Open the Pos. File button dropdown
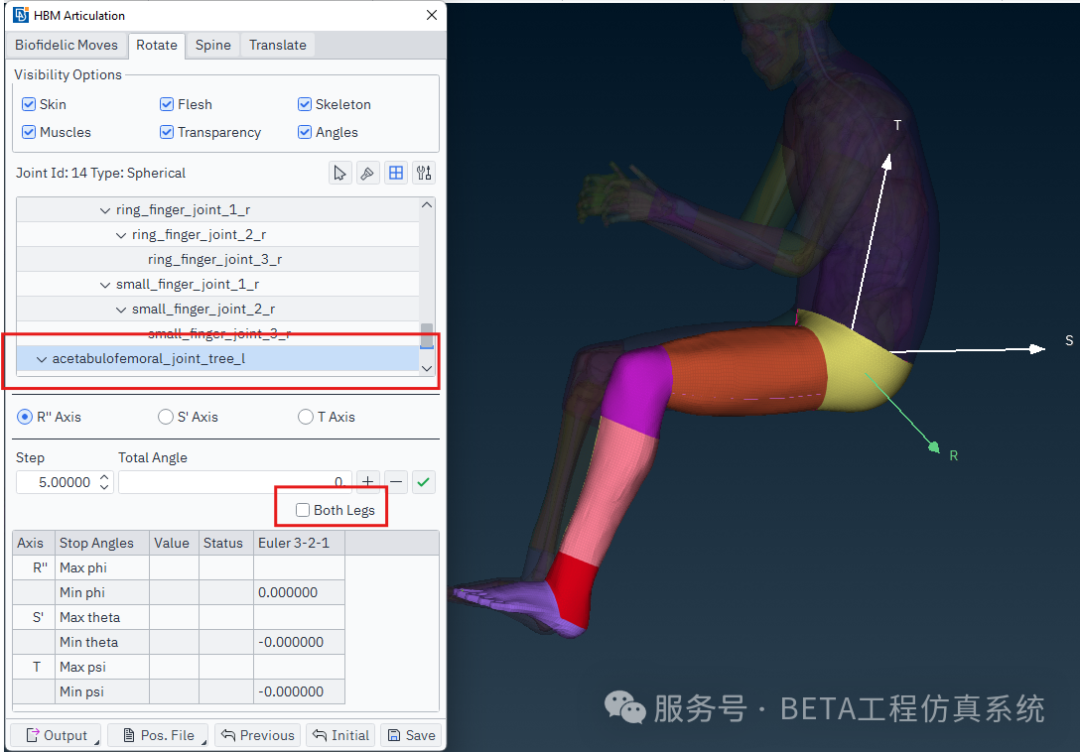 coord(204,742)
